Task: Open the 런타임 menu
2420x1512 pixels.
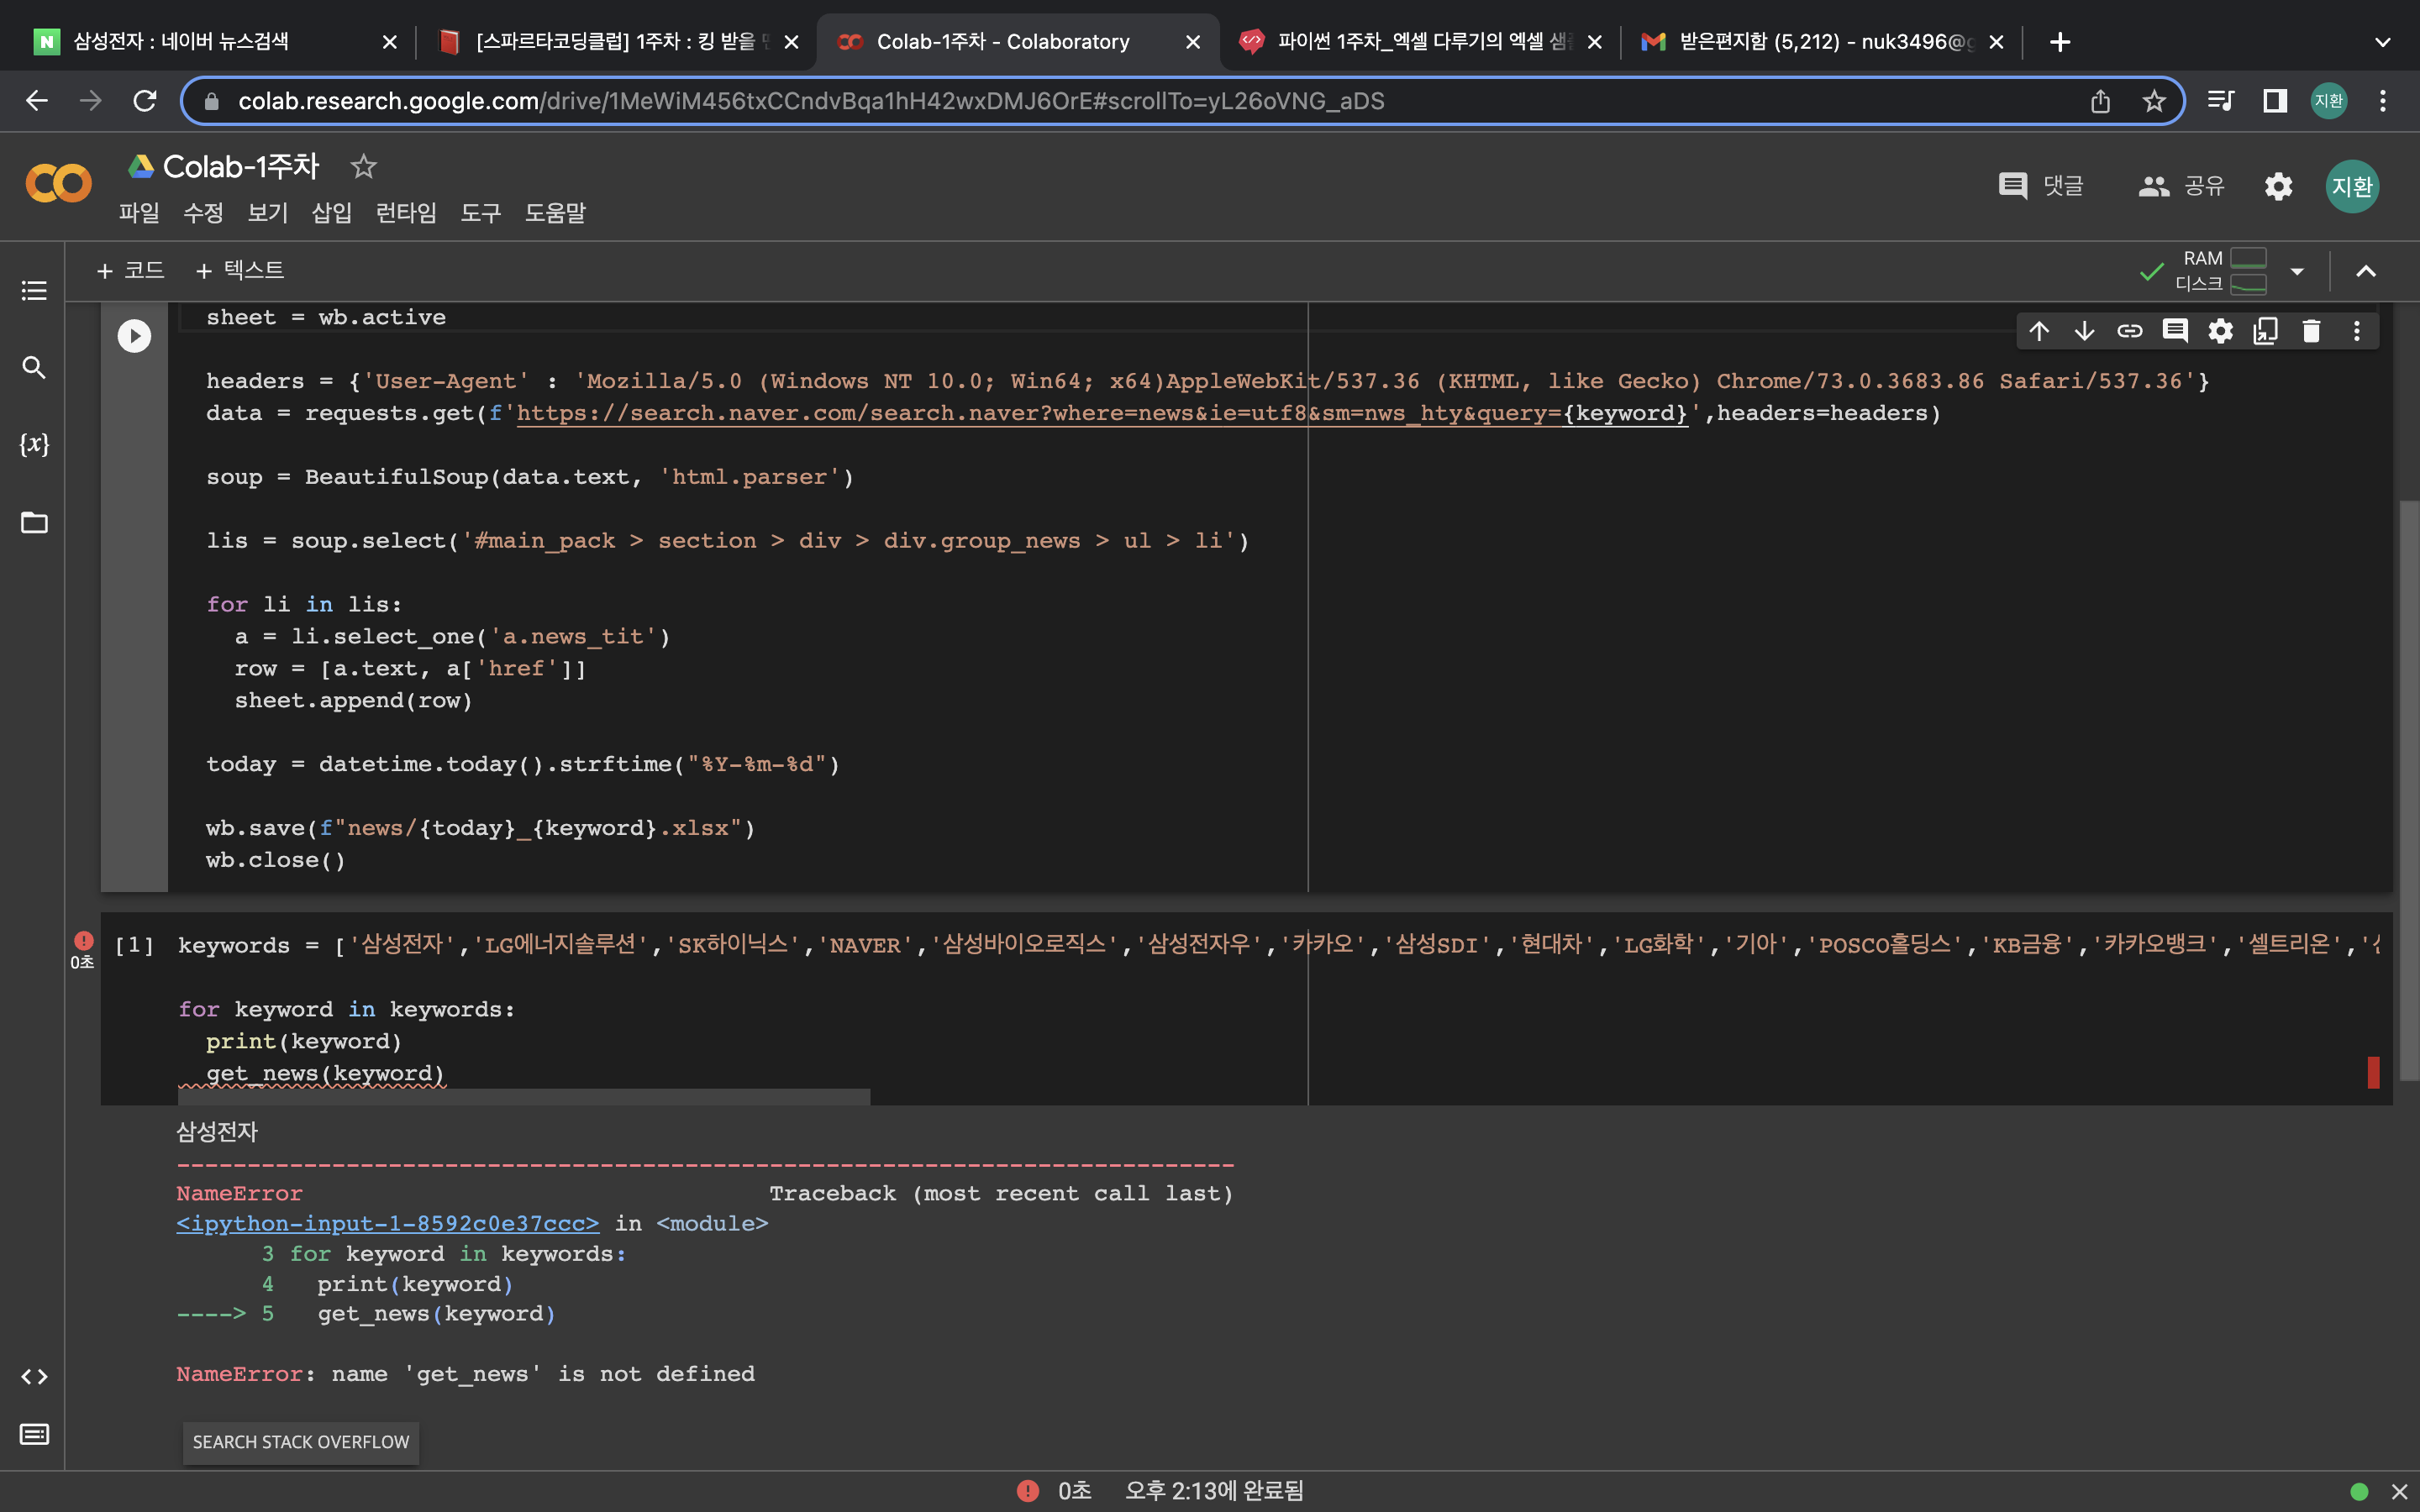Action: (x=405, y=213)
